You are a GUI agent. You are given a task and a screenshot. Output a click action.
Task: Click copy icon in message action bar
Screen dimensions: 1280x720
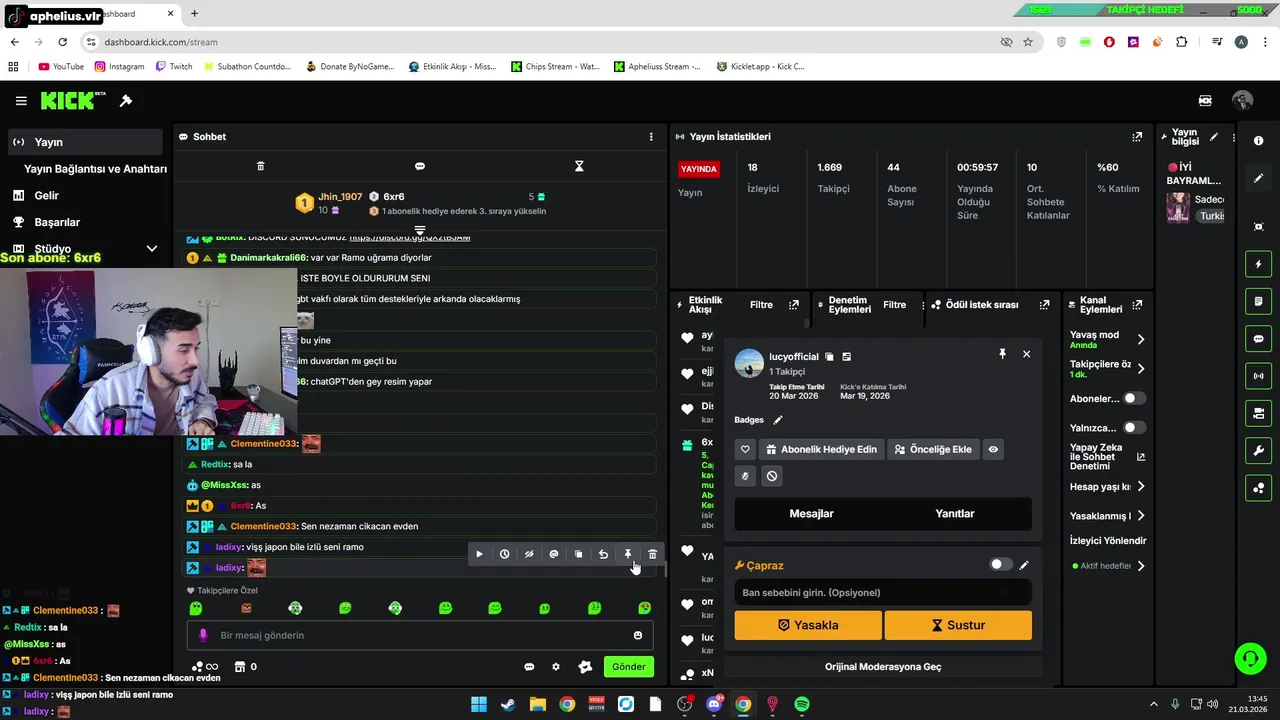(x=578, y=554)
